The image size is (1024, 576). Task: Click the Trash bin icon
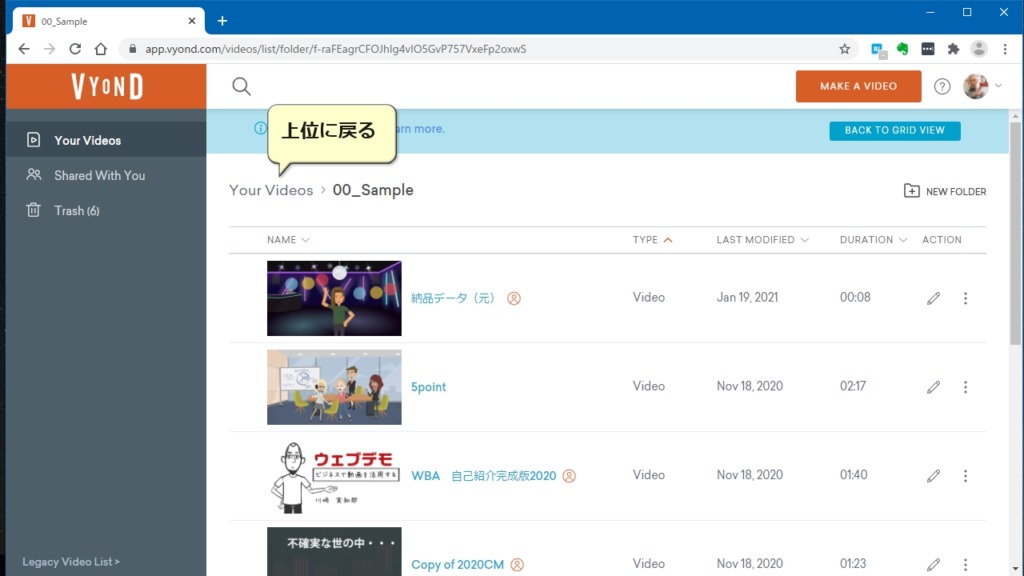point(33,210)
